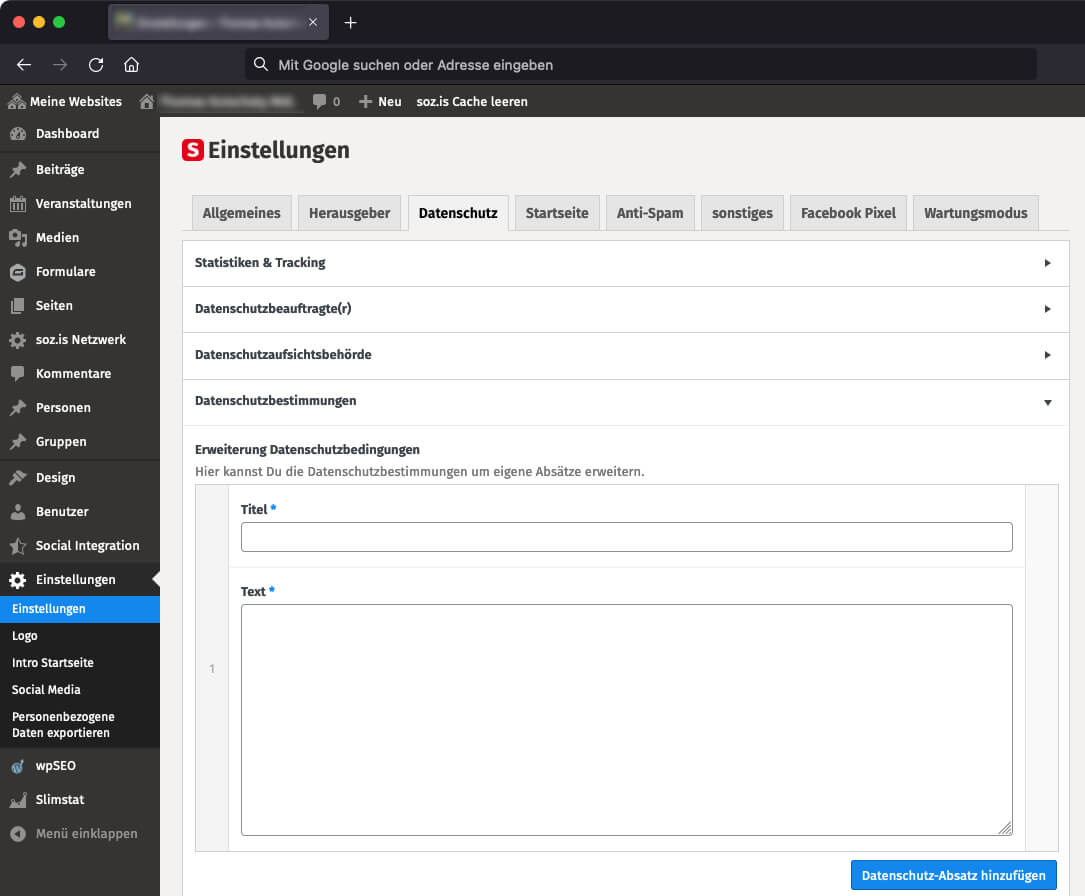Switch to the Herausgeber tab
Viewport: 1085px width, 896px height.
(x=350, y=213)
